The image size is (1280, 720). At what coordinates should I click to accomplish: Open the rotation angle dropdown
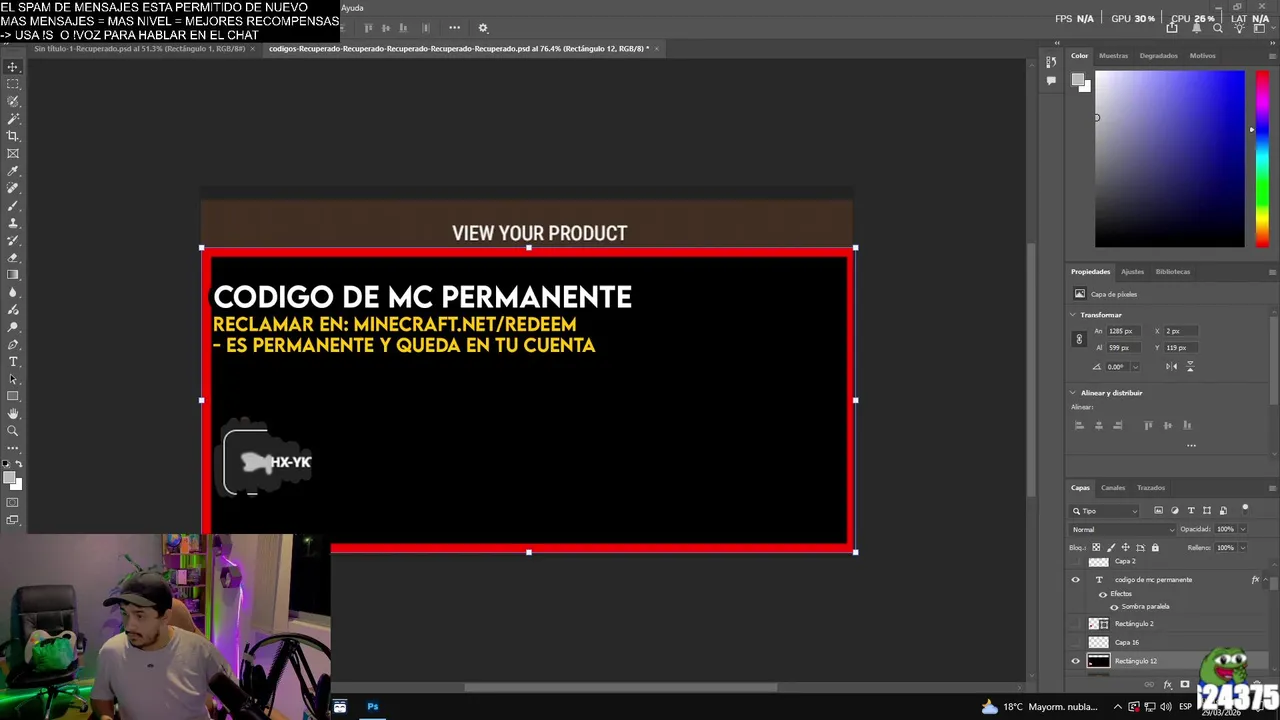tap(1135, 367)
